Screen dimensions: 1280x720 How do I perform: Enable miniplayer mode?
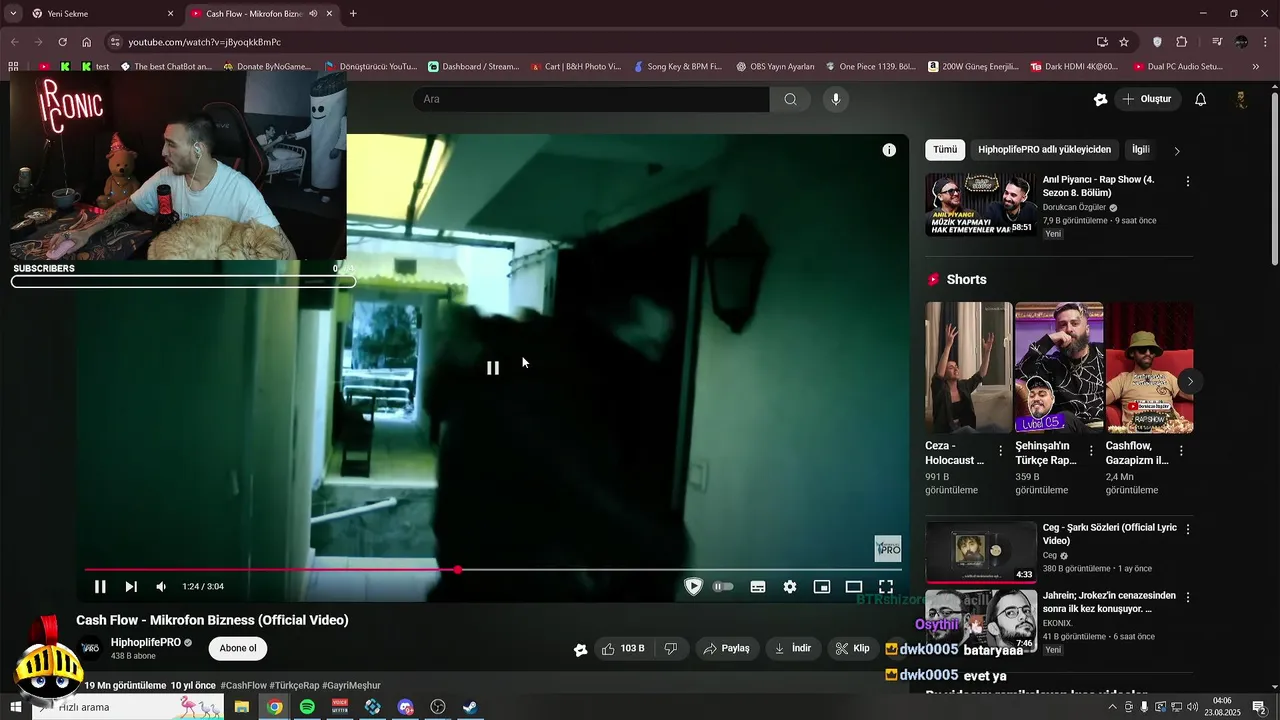point(822,587)
